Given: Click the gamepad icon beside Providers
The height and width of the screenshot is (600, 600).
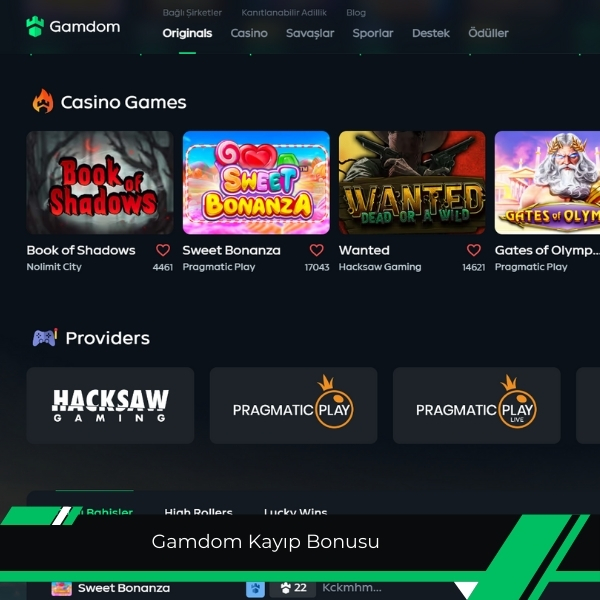Looking at the screenshot, I should pos(45,338).
